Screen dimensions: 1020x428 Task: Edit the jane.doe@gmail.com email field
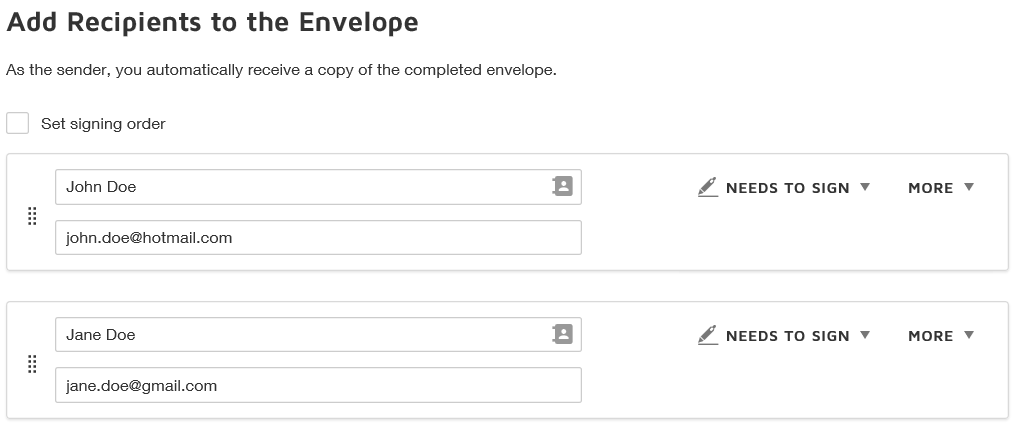tap(318, 386)
